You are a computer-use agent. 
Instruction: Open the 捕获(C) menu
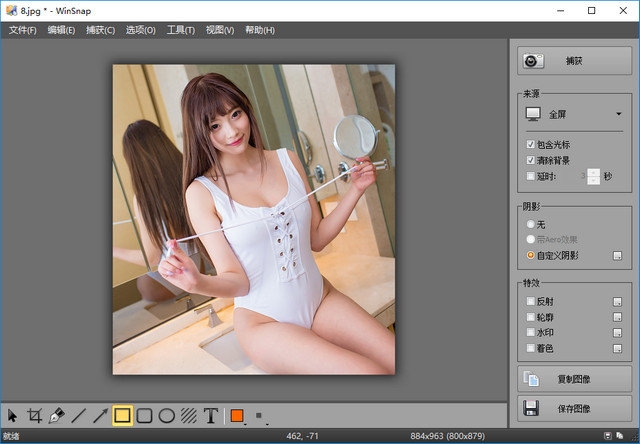click(x=100, y=30)
